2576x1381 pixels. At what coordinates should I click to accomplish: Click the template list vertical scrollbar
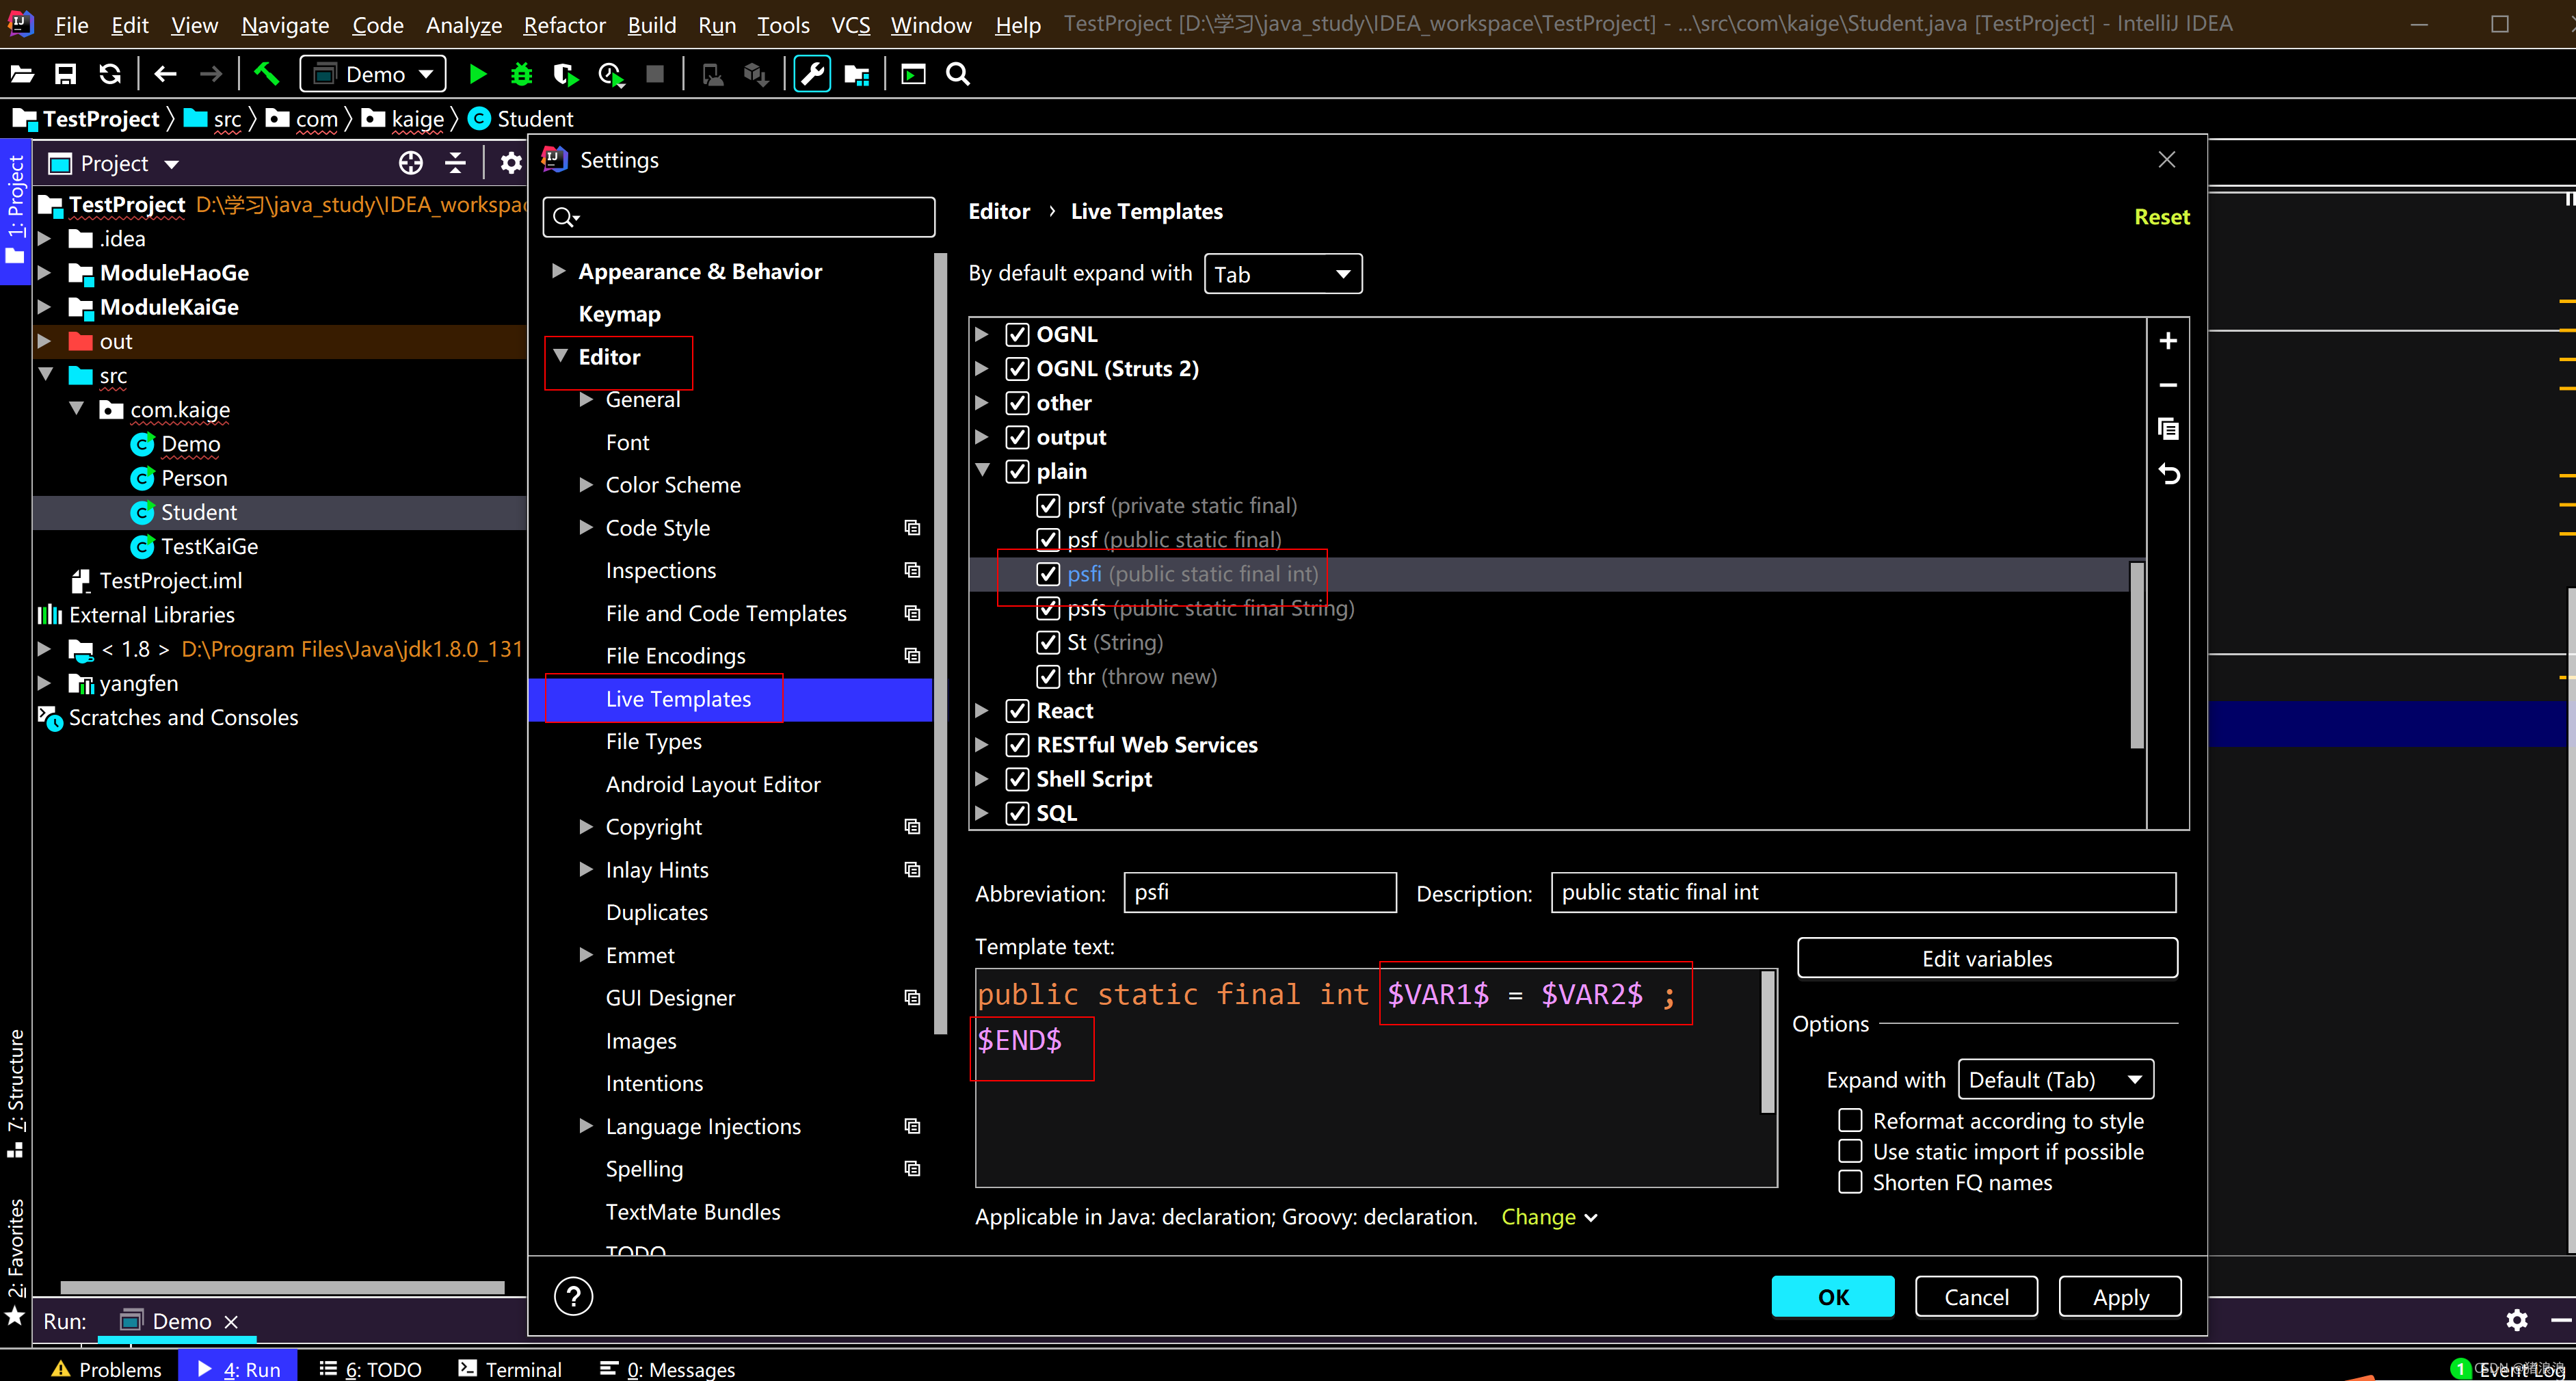coord(2136,655)
